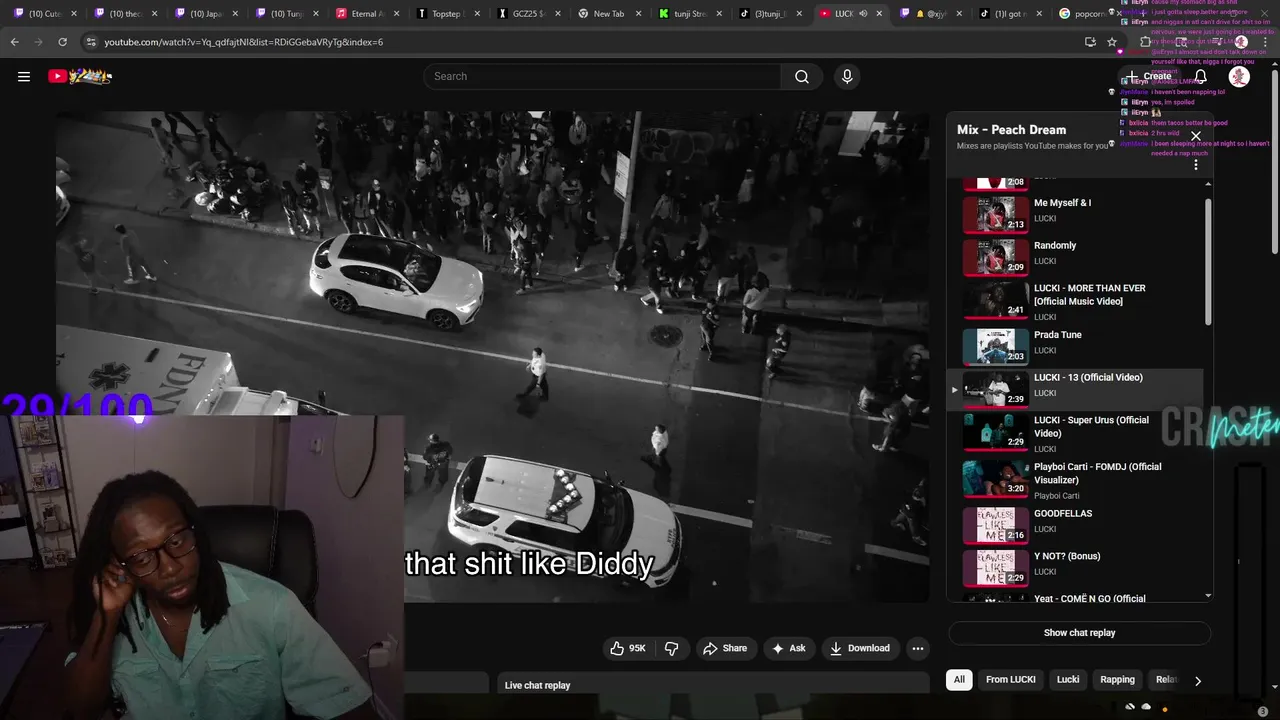Select the Lucki filter chip
The image size is (1280, 720).
pos(1068,680)
